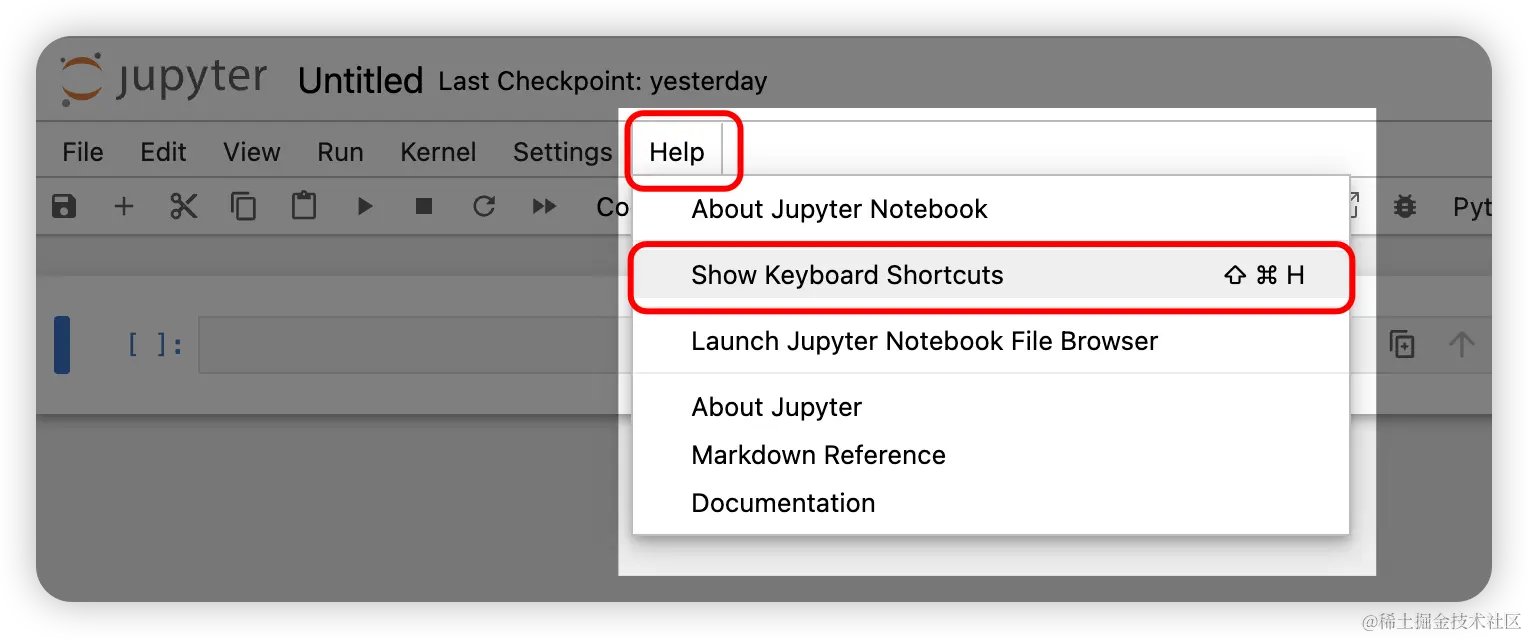This screenshot has width=1528, height=638.
Task: Click the Save notebook icon
Action: tap(64, 207)
